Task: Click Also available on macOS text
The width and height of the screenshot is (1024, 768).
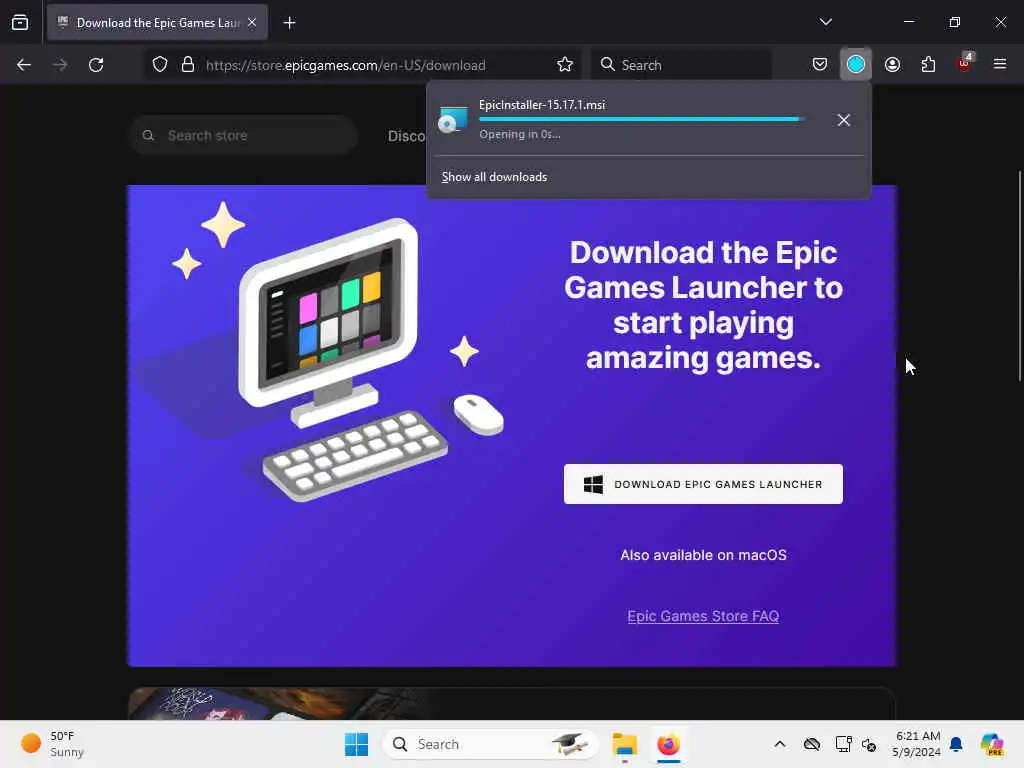Action: tap(703, 555)
